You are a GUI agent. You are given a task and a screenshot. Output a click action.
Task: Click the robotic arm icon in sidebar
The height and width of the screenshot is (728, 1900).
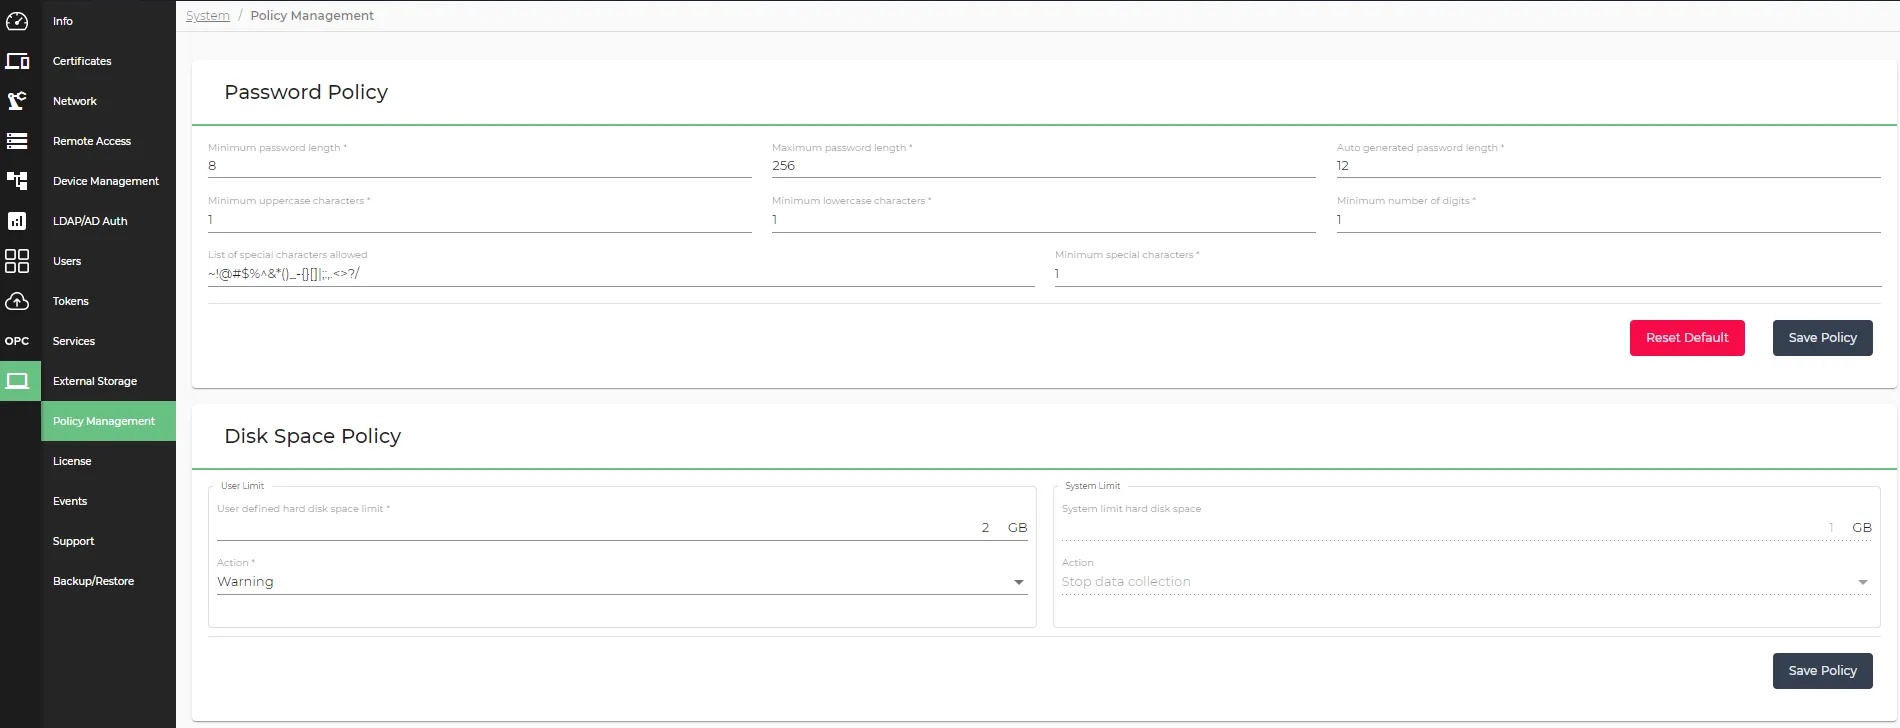[x=17, y=101]
